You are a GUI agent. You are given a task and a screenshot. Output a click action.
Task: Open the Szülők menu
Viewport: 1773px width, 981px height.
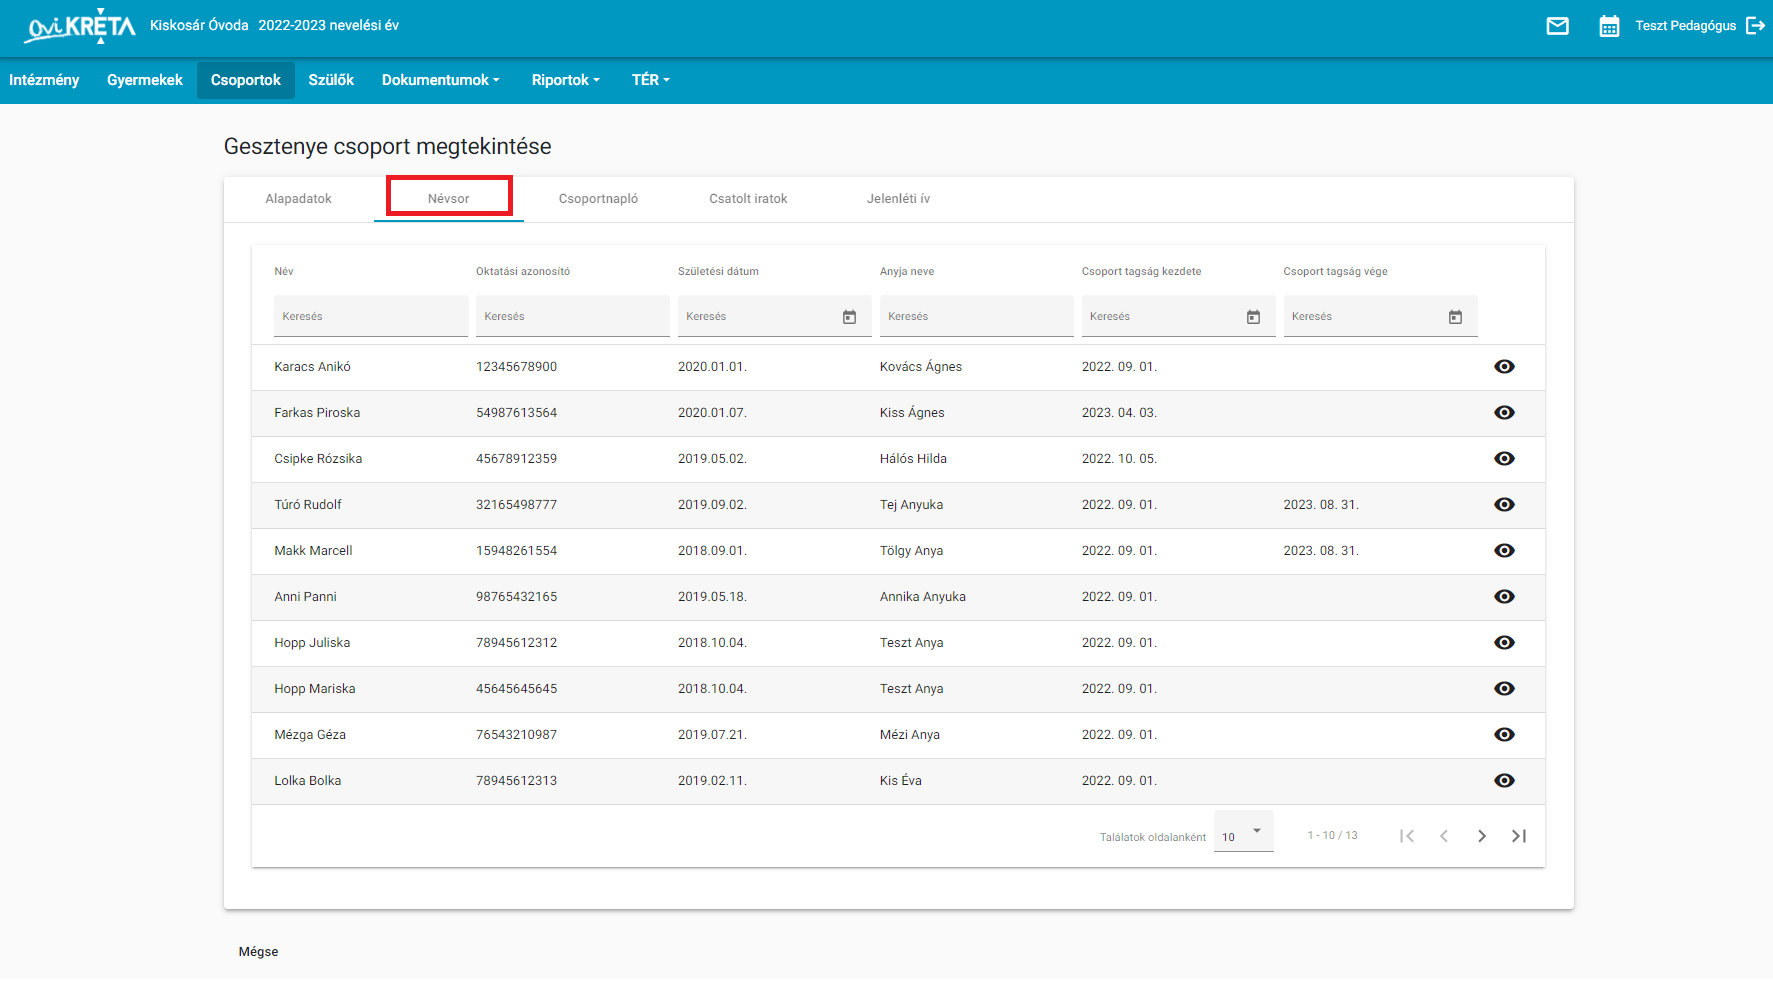click(x=331, y=80)
